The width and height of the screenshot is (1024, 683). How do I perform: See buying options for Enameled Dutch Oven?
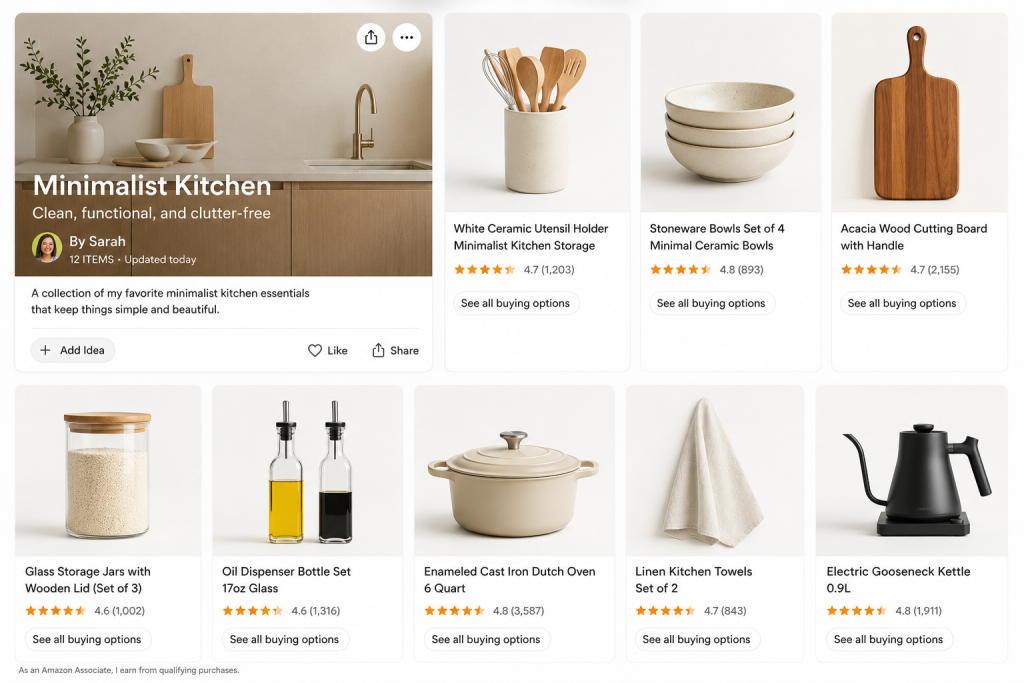(x=486, y=639)
